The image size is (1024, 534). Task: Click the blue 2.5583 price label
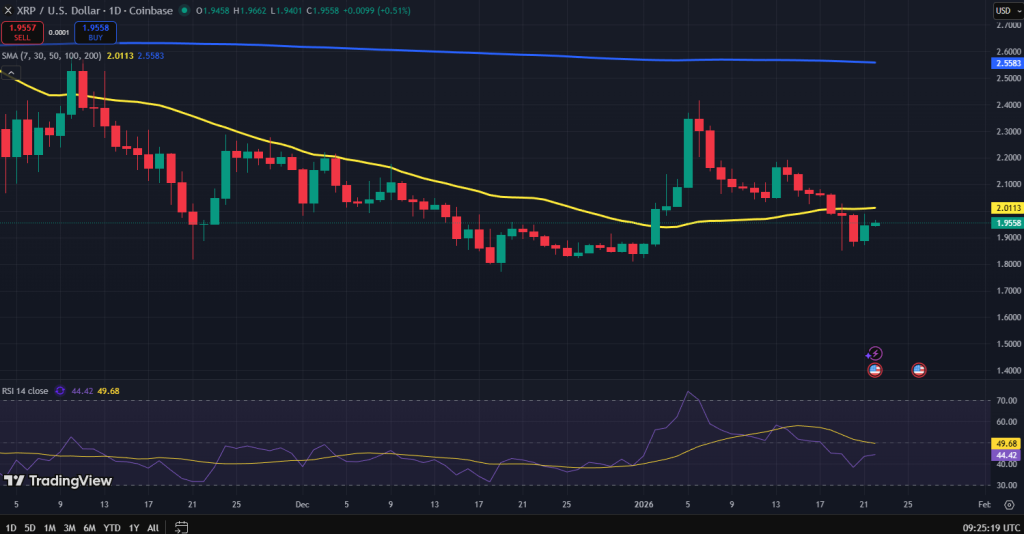(x=1007, y=63)
